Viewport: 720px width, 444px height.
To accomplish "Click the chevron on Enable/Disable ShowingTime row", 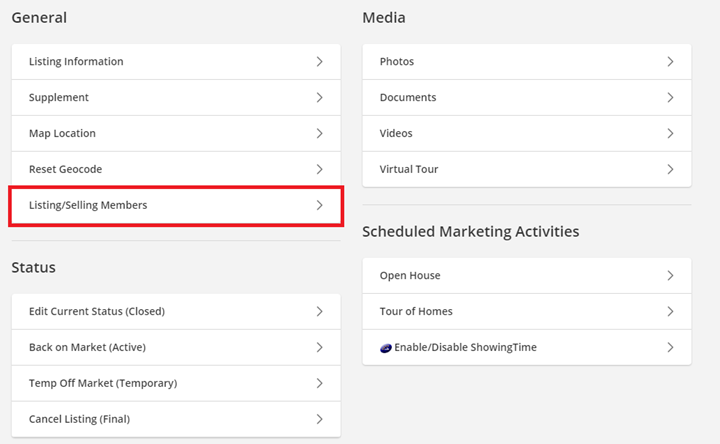I will 670,347.
